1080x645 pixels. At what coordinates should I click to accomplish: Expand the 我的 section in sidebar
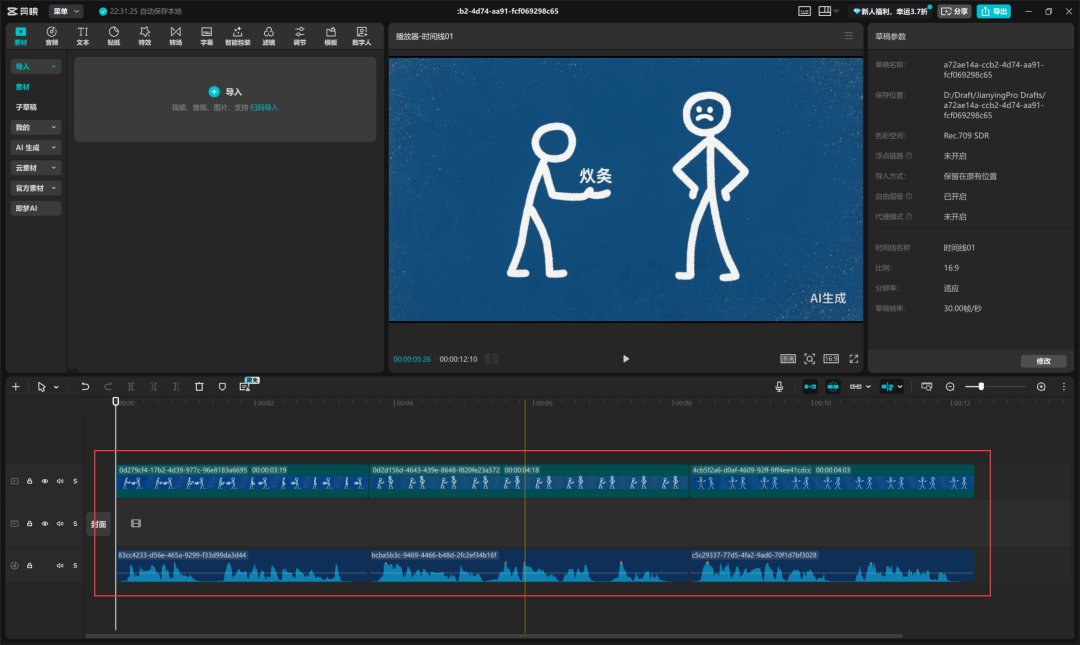click(x=36, y=127)
